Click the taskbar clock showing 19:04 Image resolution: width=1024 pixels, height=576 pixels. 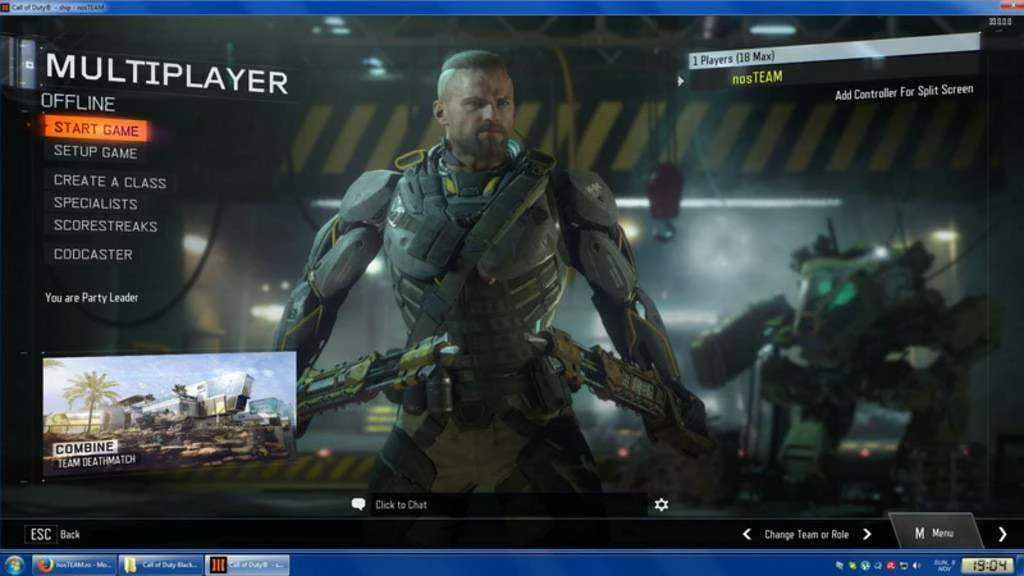click(989, 565)
